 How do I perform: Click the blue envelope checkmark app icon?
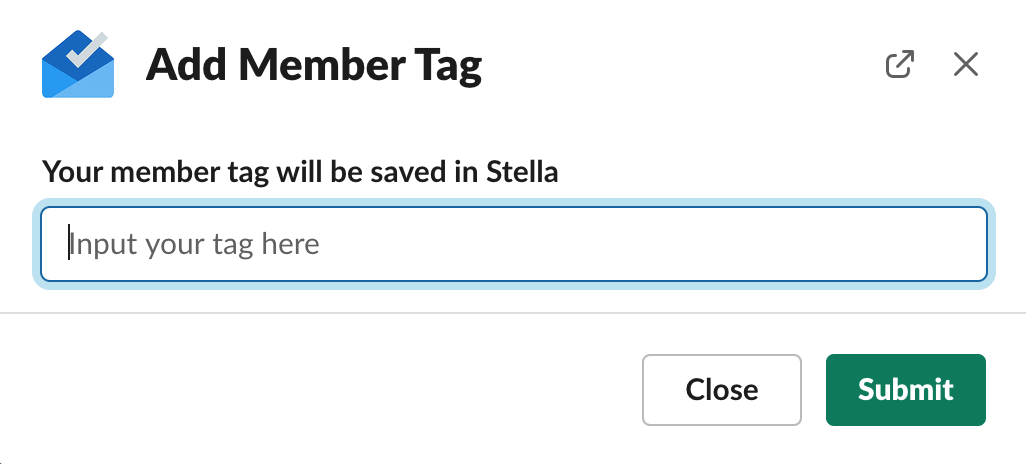[x=78, y=64]
